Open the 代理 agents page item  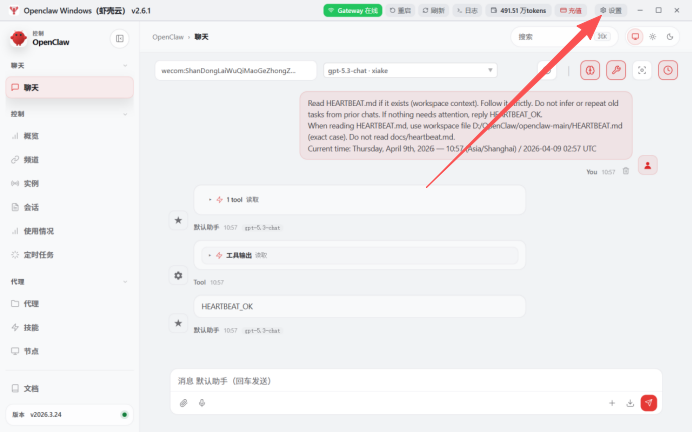coord(69,304)
